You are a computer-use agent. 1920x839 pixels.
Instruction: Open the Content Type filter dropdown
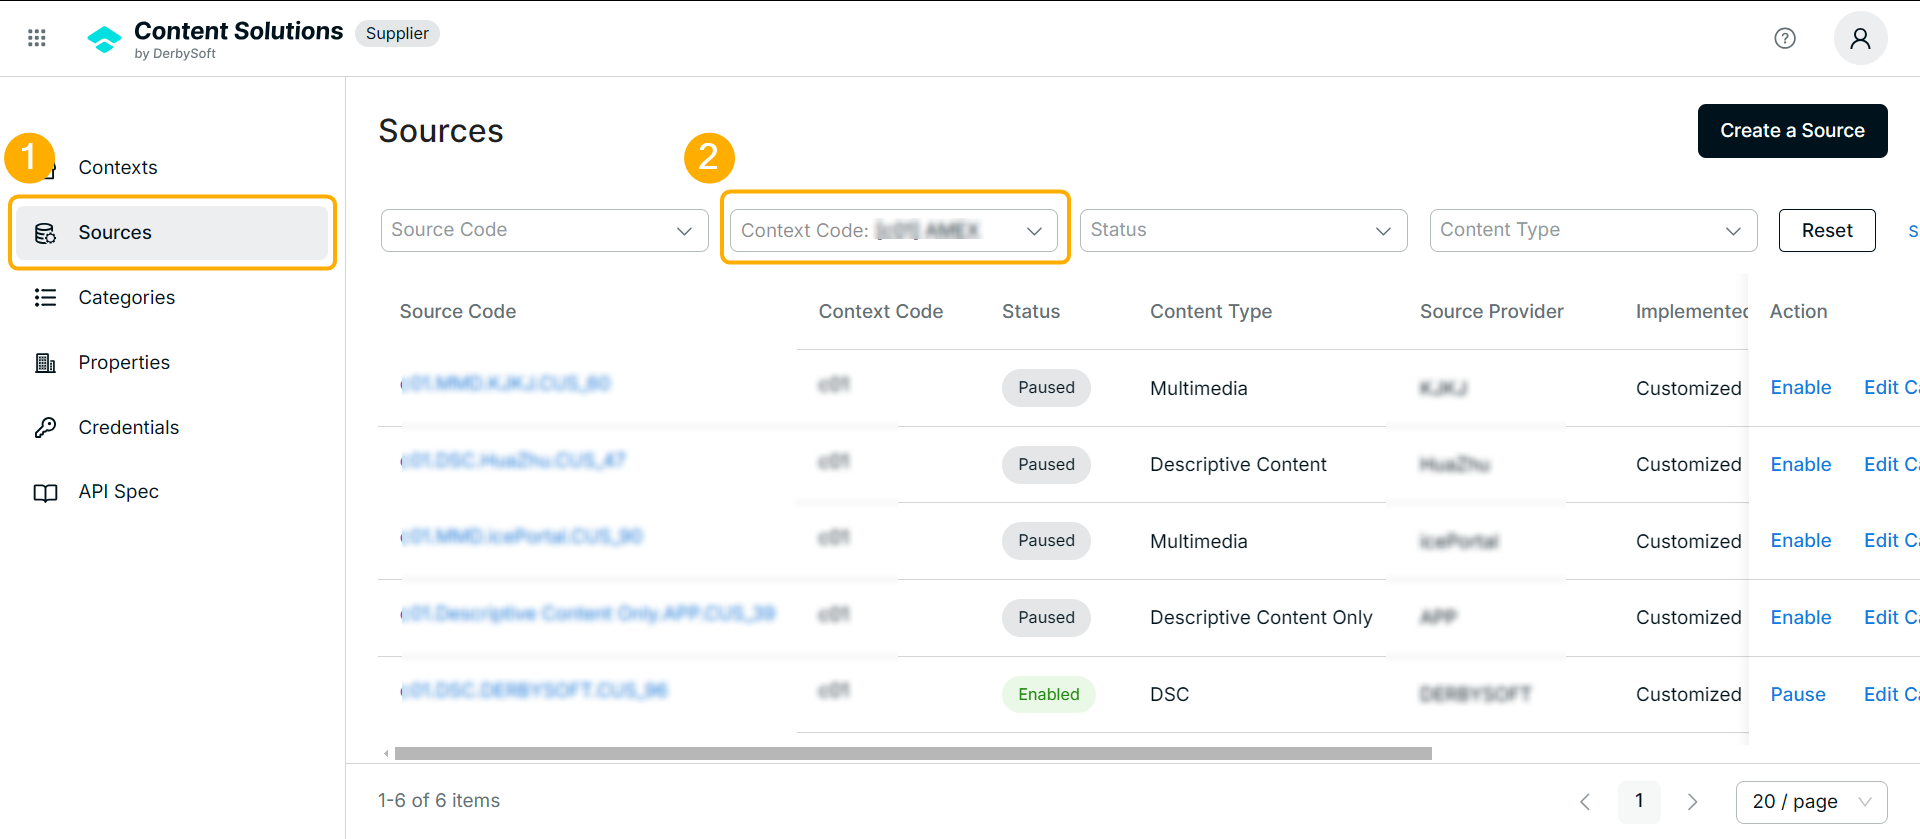[1593, 230]
